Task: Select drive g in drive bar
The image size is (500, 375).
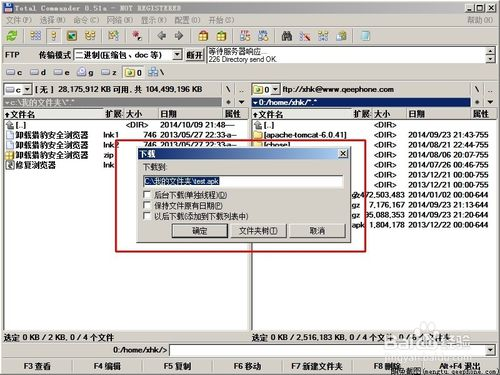Action: (85, 72)
